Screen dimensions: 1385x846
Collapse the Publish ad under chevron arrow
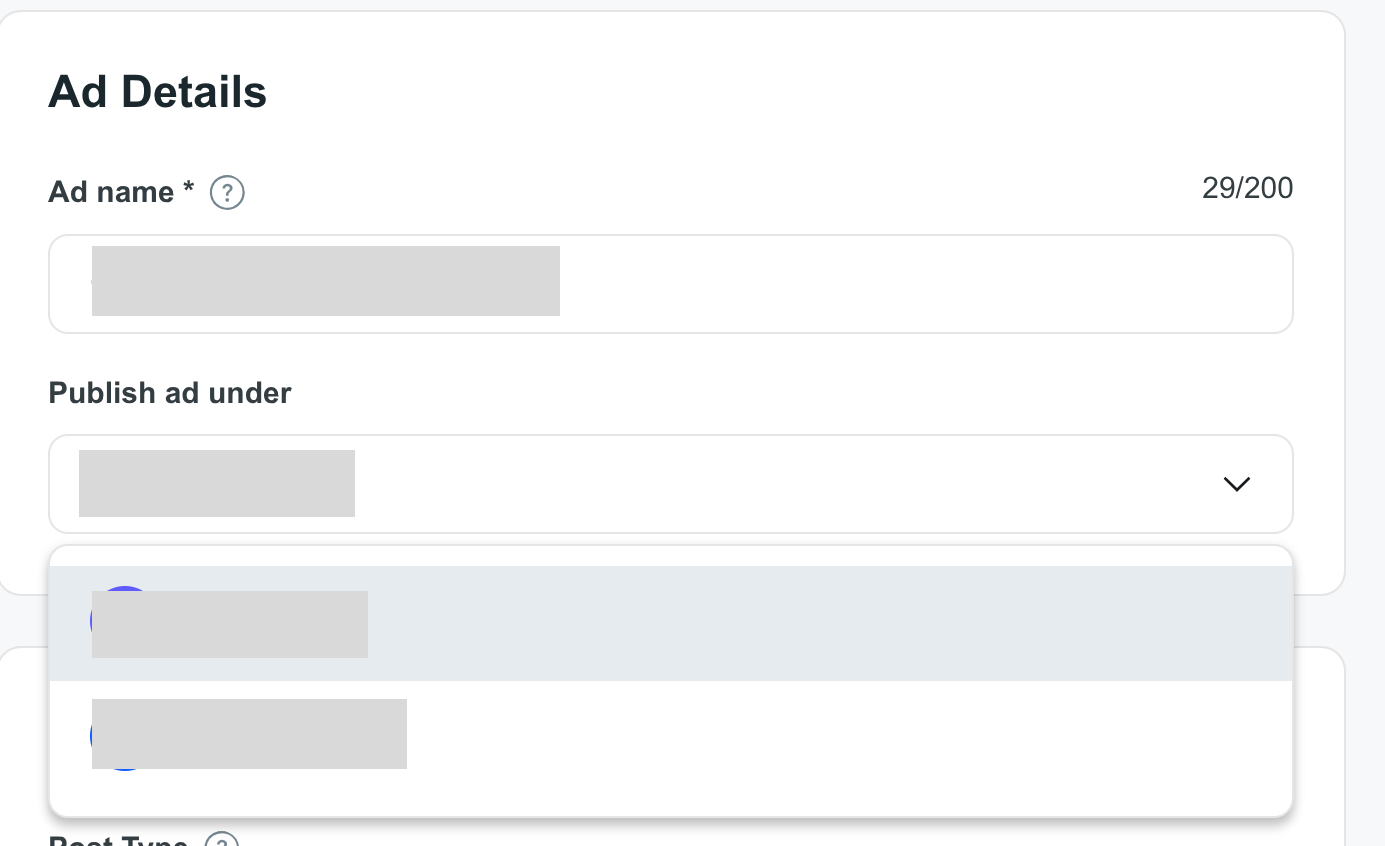pyautogui.click(x=1236, y=484)
